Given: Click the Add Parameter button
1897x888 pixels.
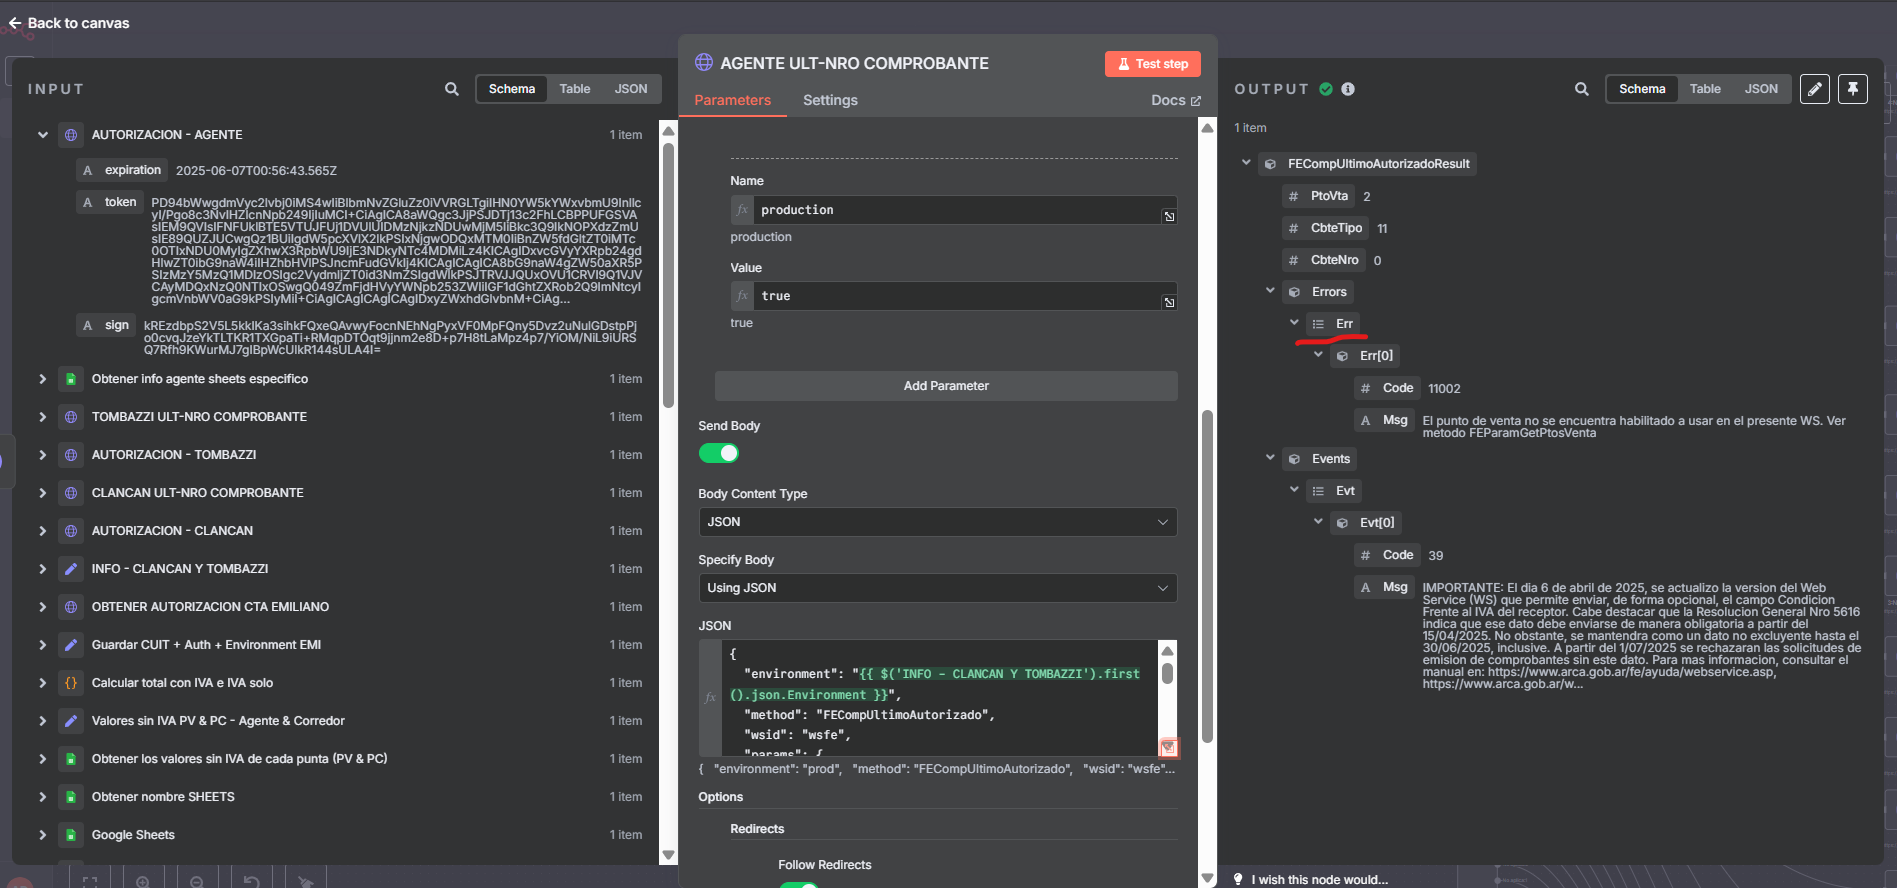Looking at the screenshot, I should pos(946,386).
